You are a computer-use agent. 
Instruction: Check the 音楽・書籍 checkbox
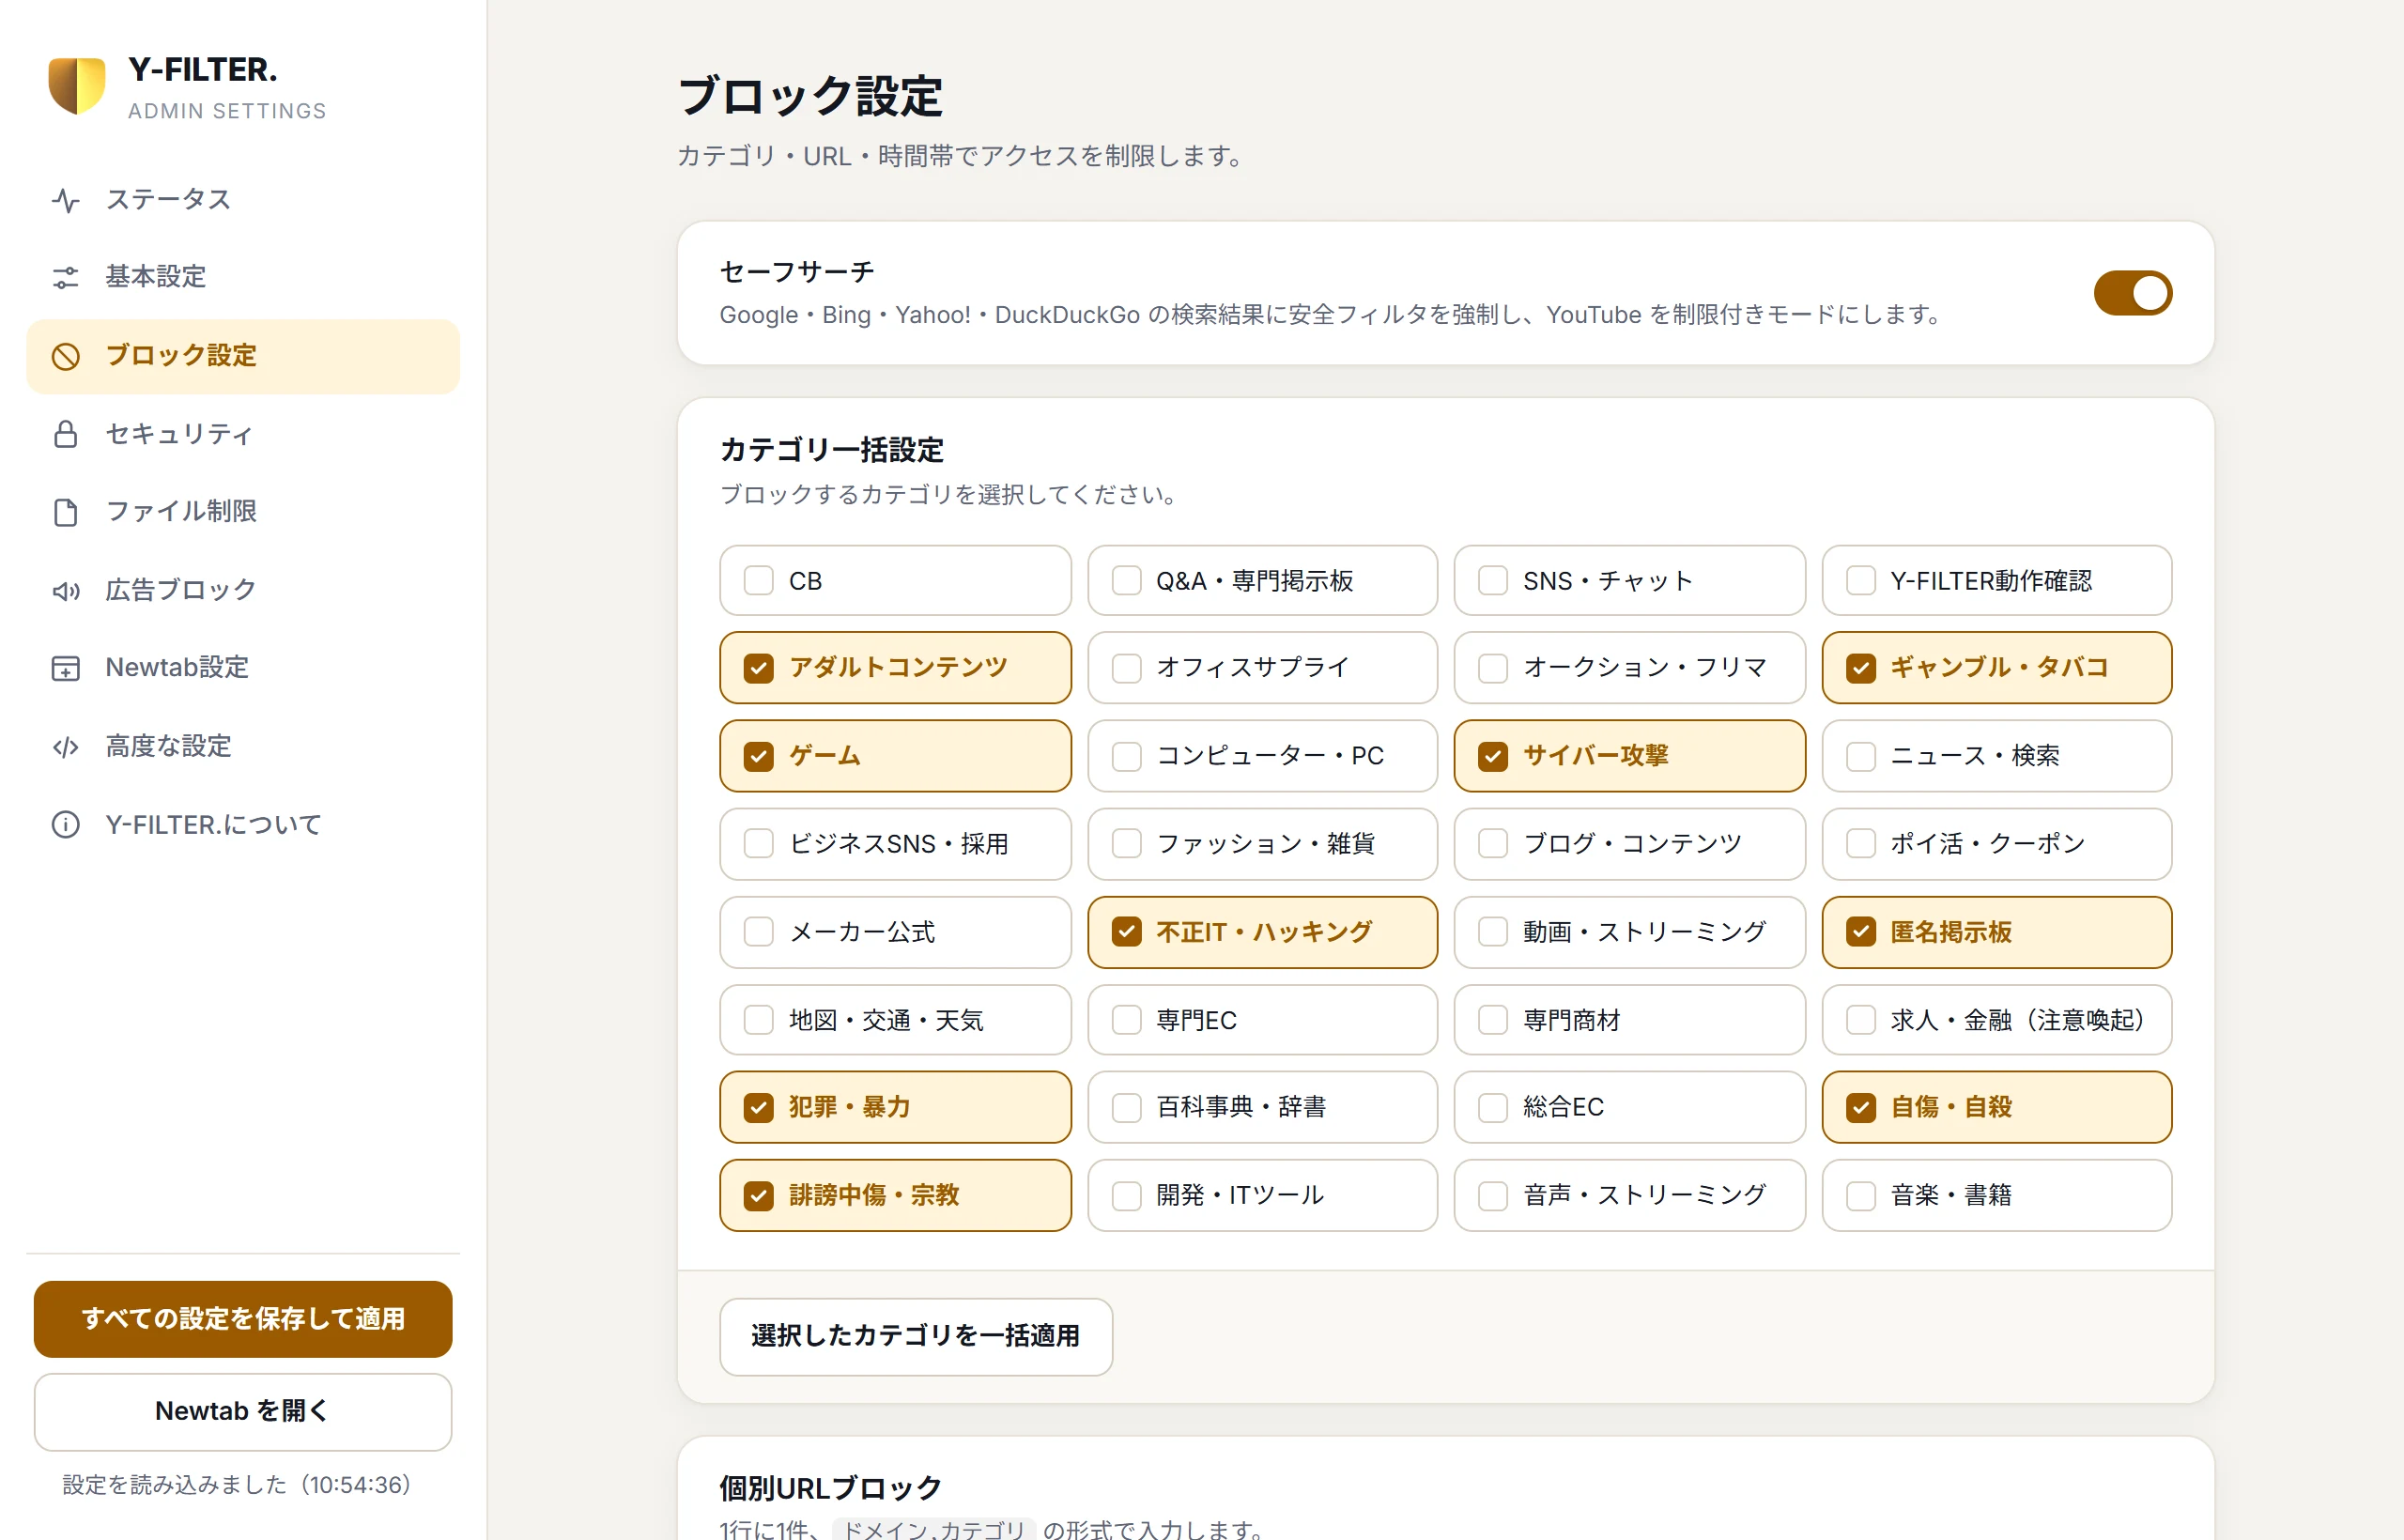[x=1861, y=1195]
